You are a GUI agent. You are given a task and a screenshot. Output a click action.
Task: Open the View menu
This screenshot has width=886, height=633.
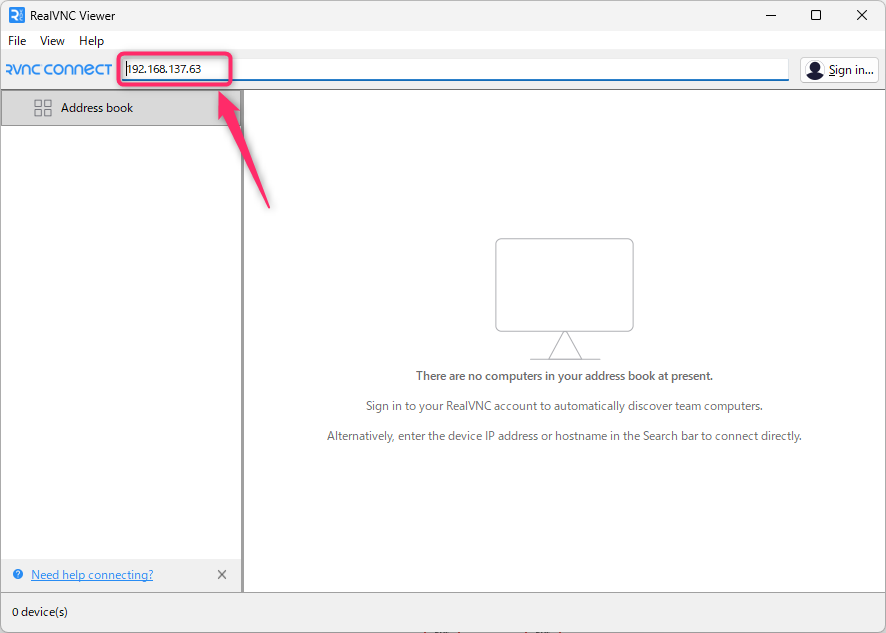click(x=52, y=41)
